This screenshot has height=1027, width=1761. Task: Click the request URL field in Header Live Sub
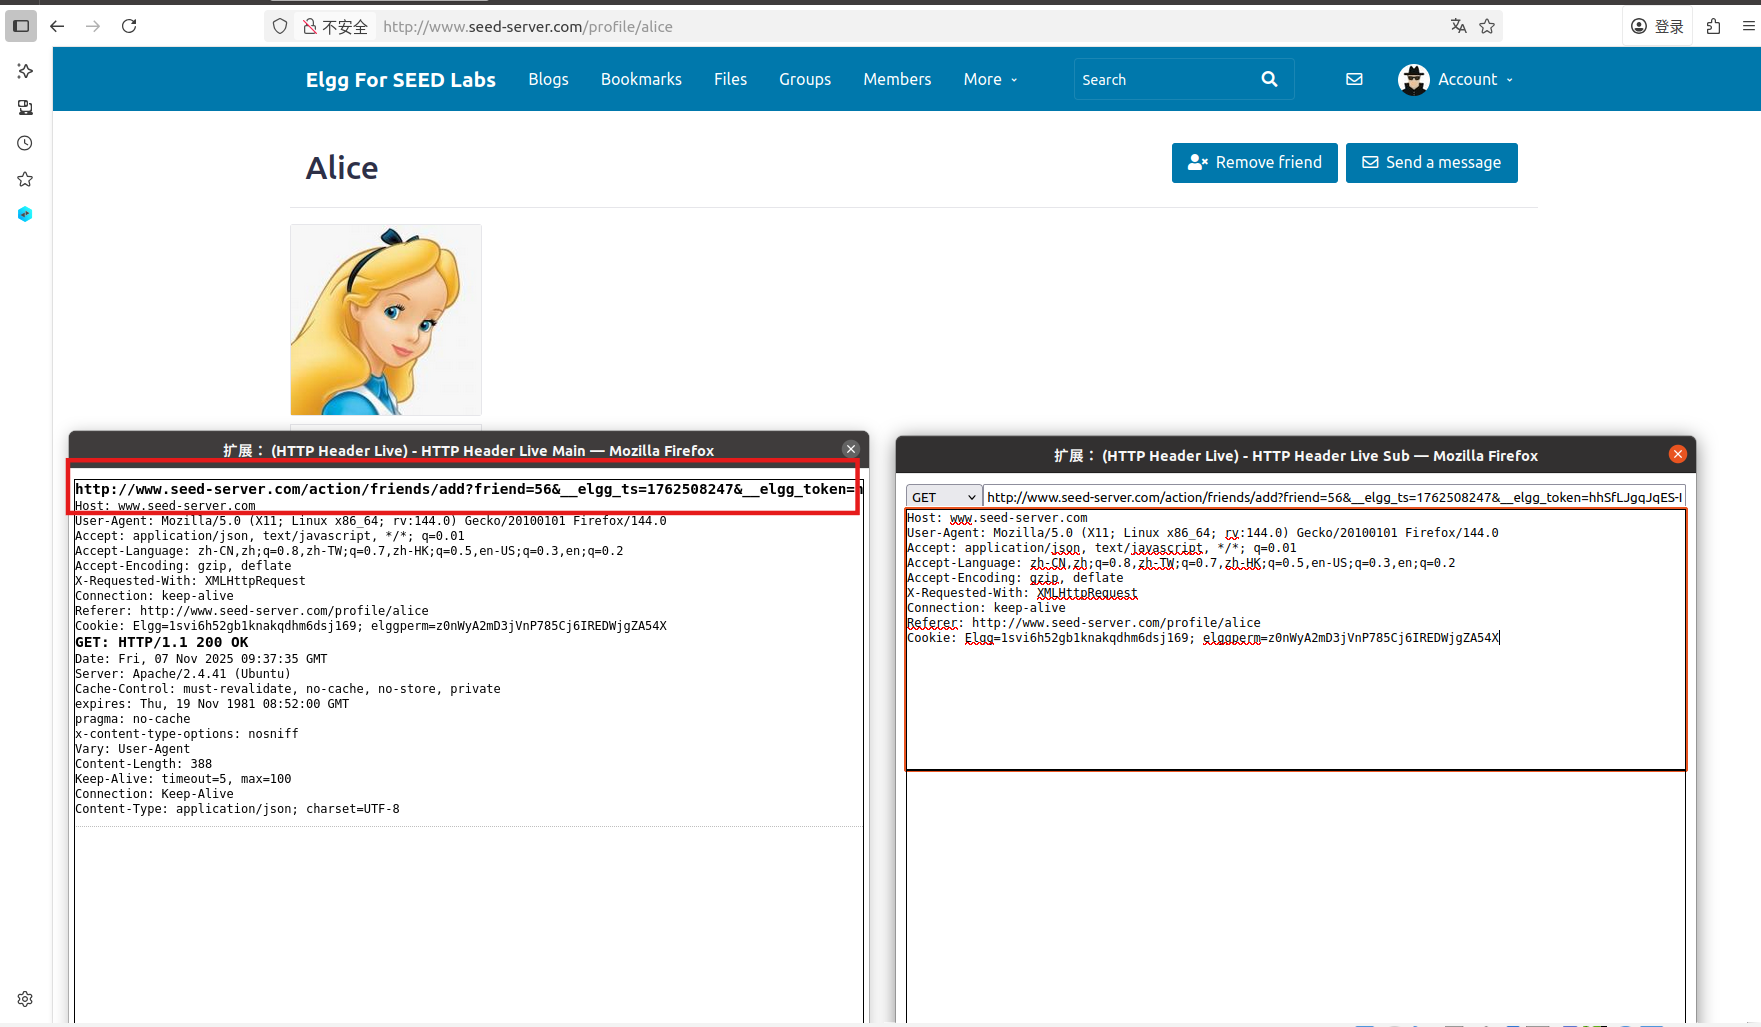click(x=1335, y=497)
